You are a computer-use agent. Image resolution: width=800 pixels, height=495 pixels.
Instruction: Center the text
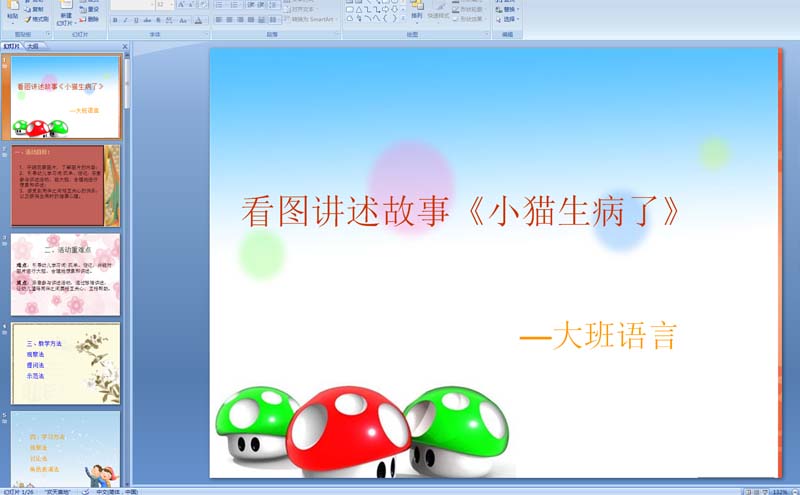click(x=229, y=19)
